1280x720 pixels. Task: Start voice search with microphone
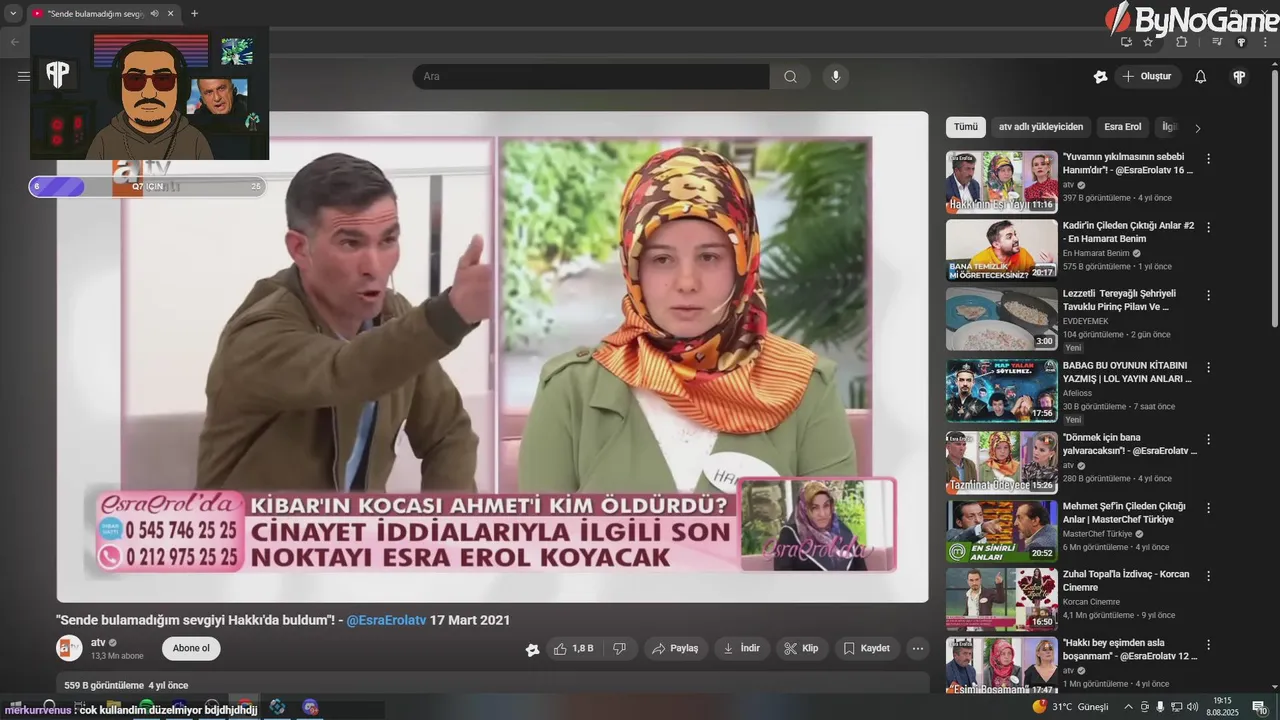[x=836, y=77]
